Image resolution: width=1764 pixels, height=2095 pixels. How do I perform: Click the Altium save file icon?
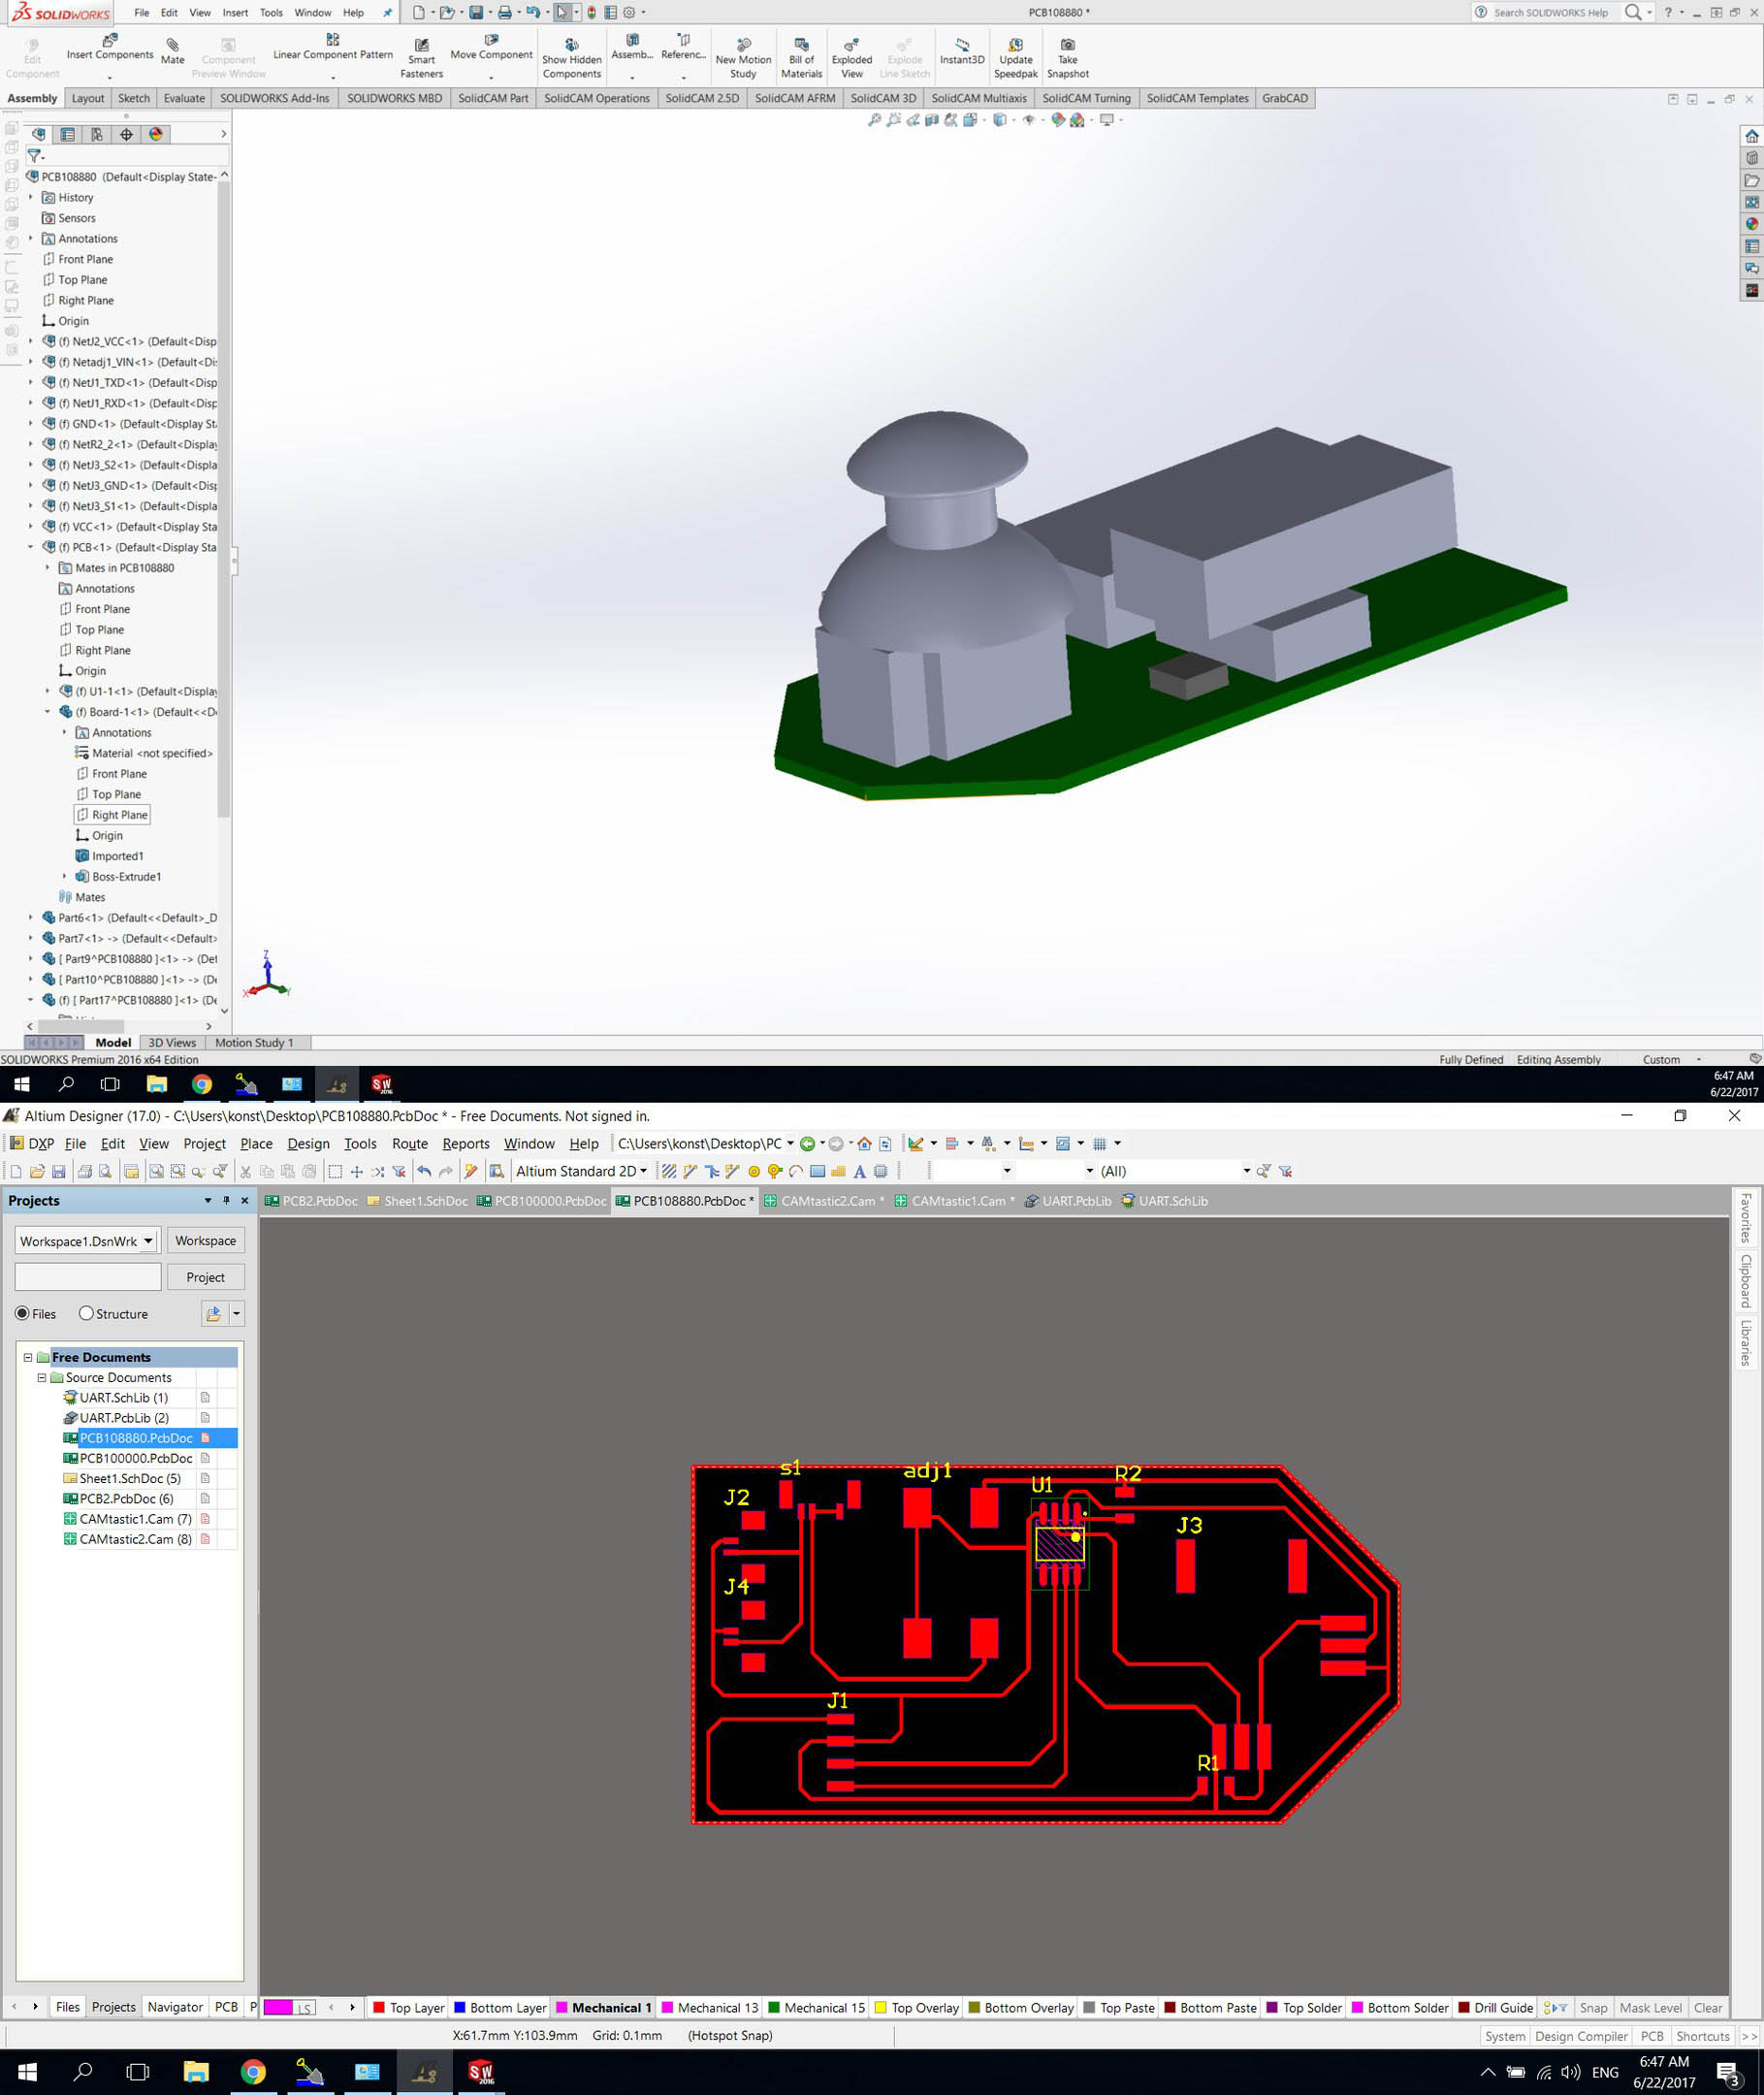pos(59,1171)
